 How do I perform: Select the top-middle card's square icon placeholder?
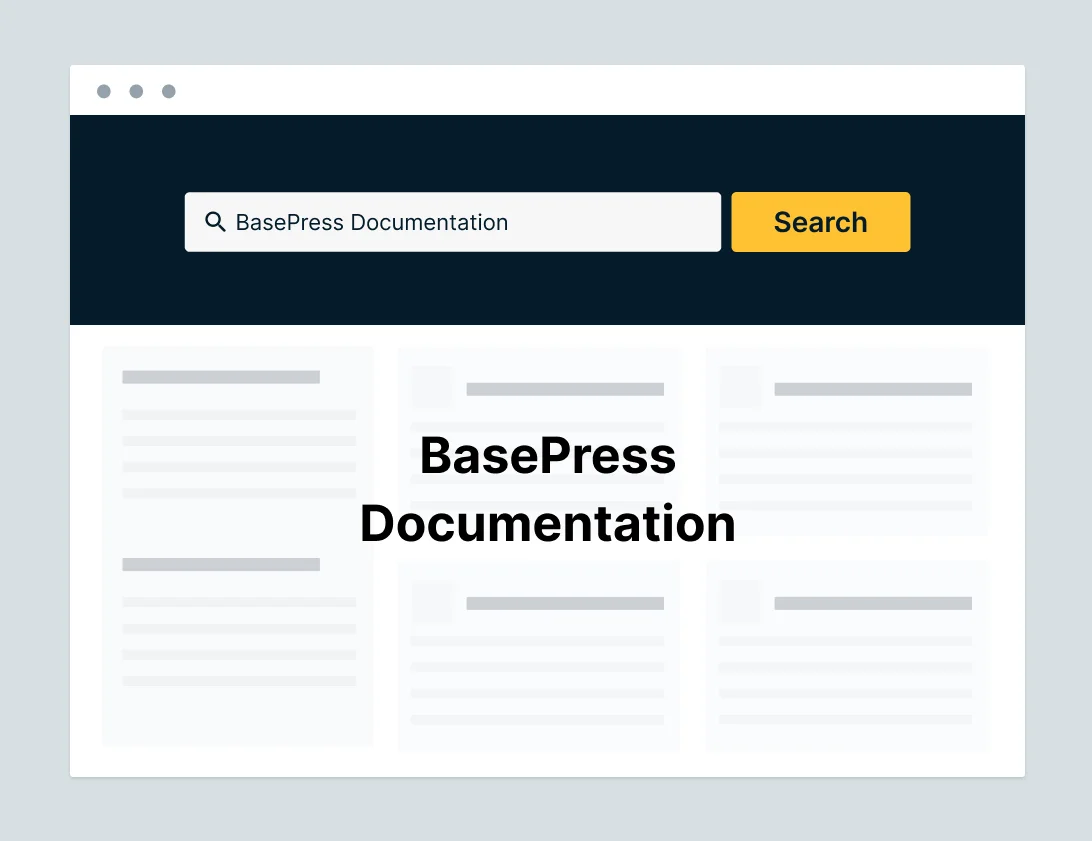pos(432,388)
